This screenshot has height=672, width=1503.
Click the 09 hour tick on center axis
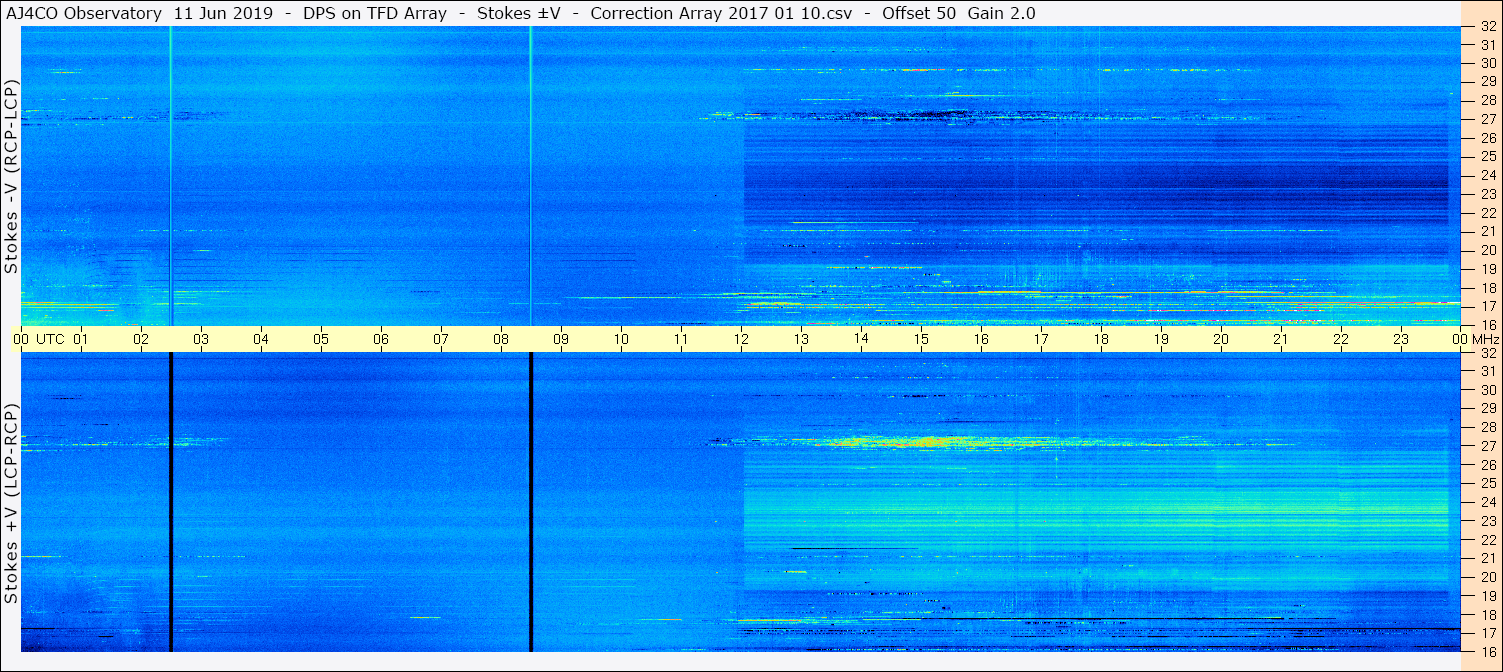561,339
